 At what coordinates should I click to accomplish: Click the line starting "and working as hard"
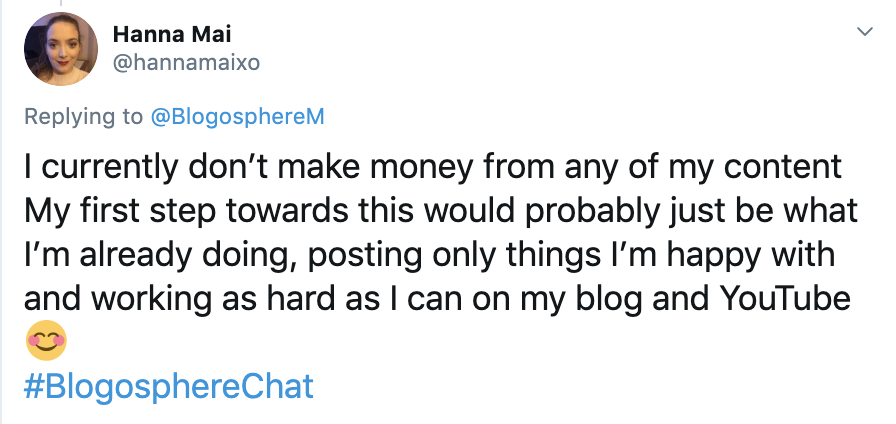pyautogui.click(x=436, y=298)
